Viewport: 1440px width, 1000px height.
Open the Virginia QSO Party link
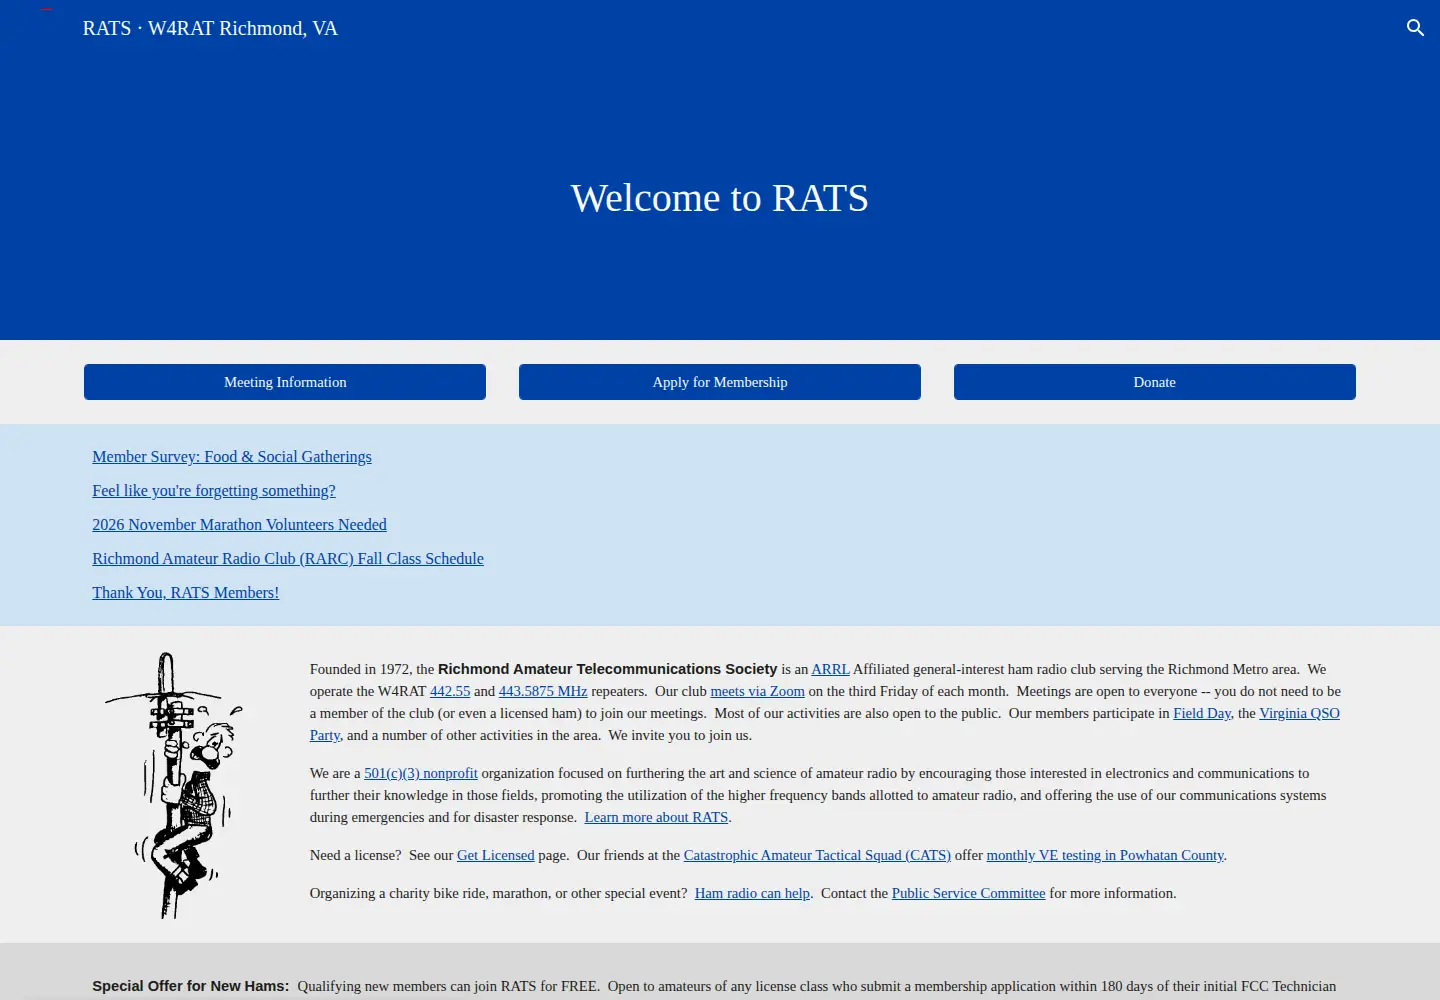[x=1299, y=713]
